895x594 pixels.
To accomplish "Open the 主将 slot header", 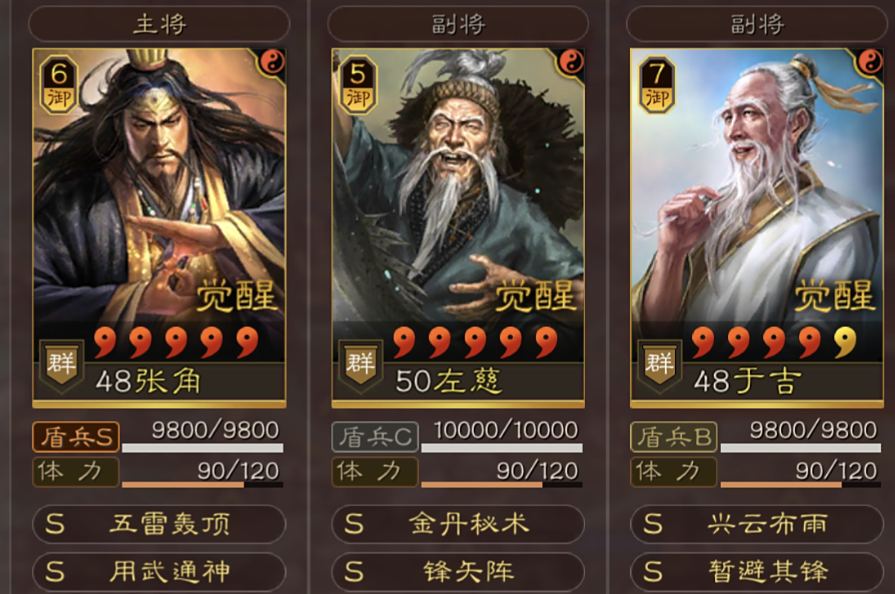I will [x=159, y=24].
